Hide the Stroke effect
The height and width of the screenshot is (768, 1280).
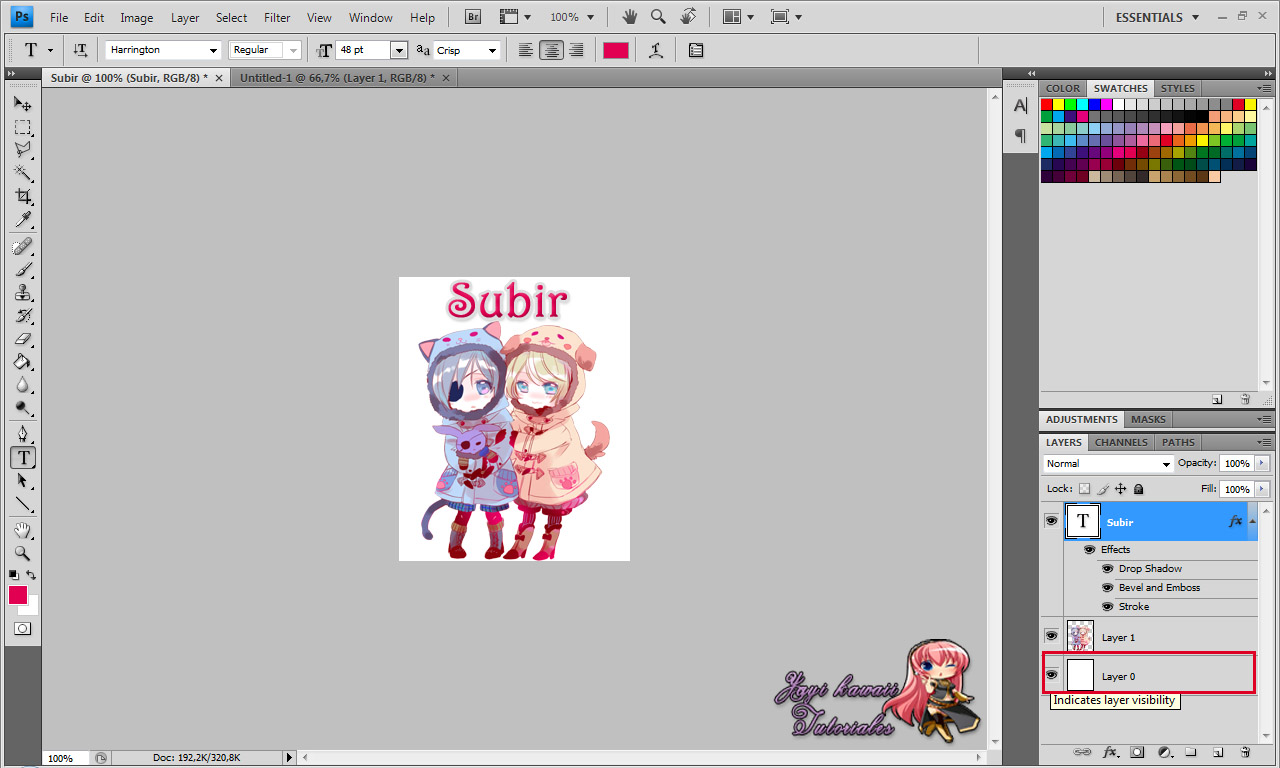click(x=1107, y=606)
